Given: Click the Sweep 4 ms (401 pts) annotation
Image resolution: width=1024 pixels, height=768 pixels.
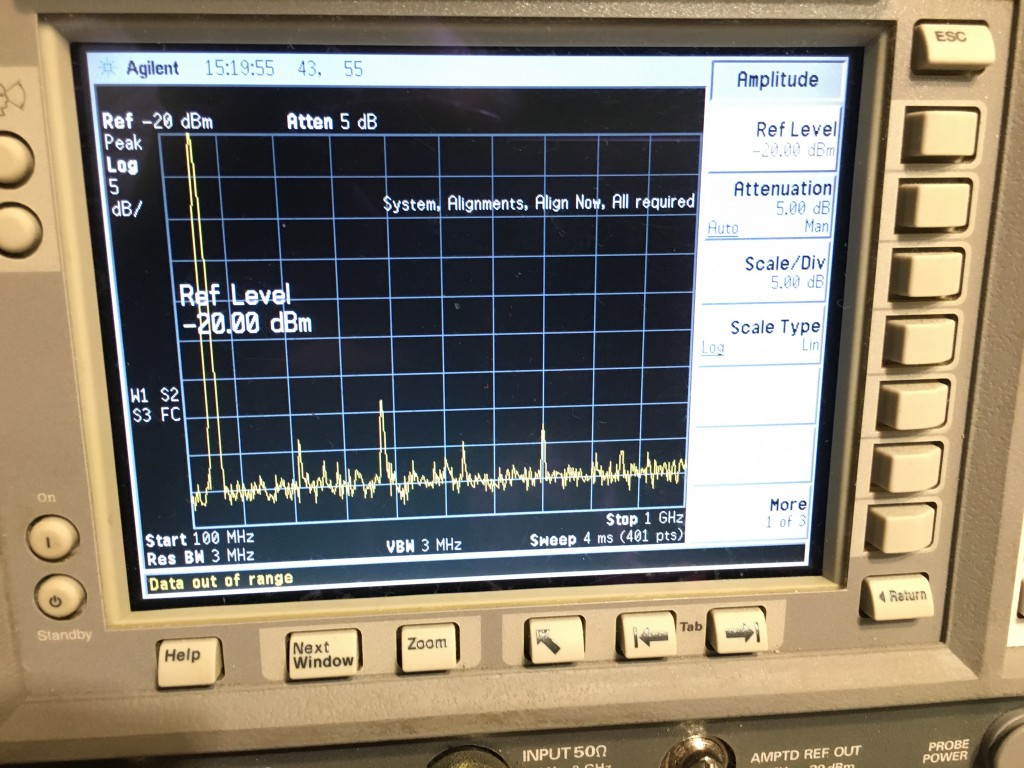Looking at the screenshot, I should 606,539.
